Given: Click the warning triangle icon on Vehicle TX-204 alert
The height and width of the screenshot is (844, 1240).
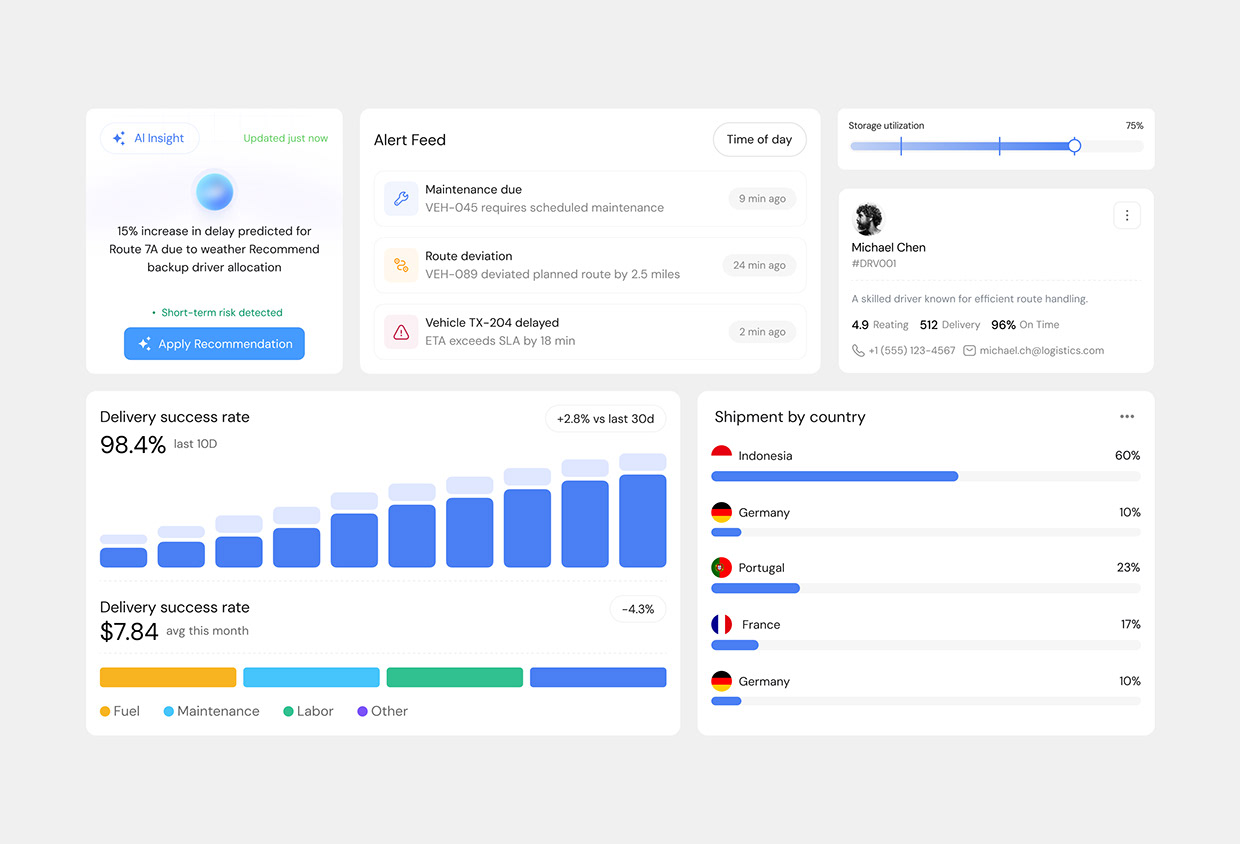Looking at the screenshot, I should (x=401, y=331).
